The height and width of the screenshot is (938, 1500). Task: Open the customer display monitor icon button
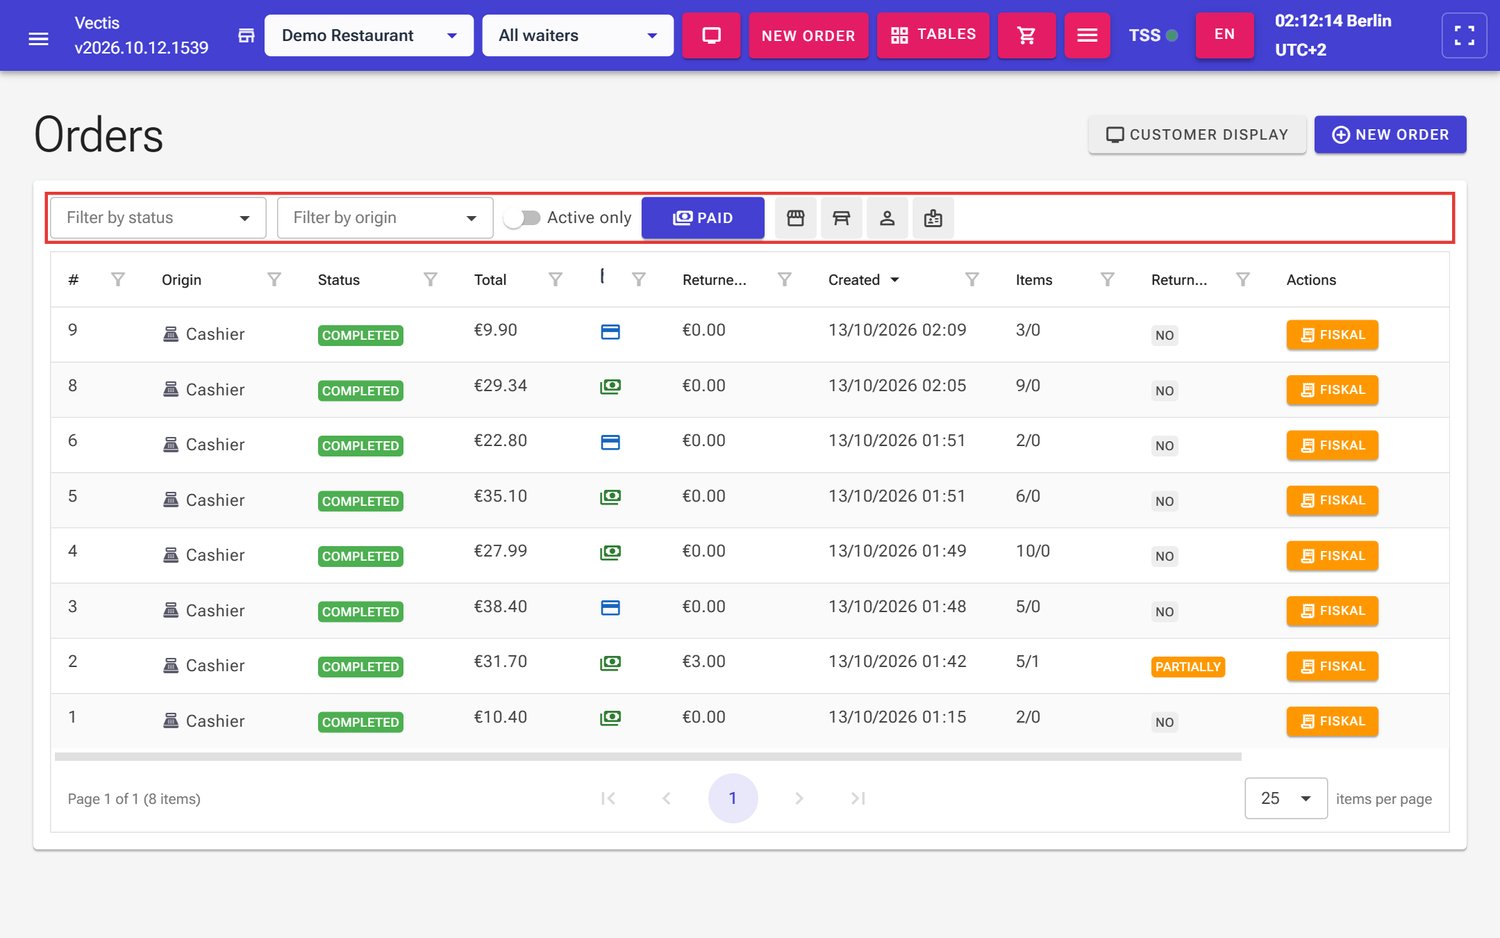711,36
